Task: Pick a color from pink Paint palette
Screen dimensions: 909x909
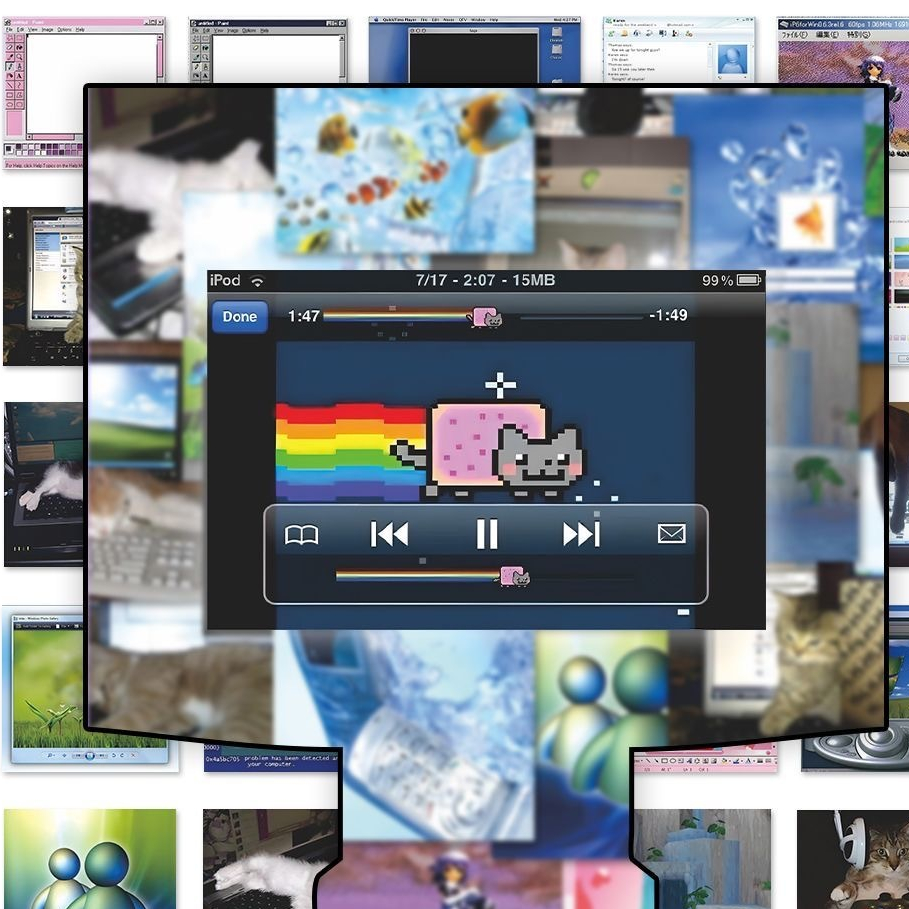Action: pyautogui.click(x=49, y=150)
